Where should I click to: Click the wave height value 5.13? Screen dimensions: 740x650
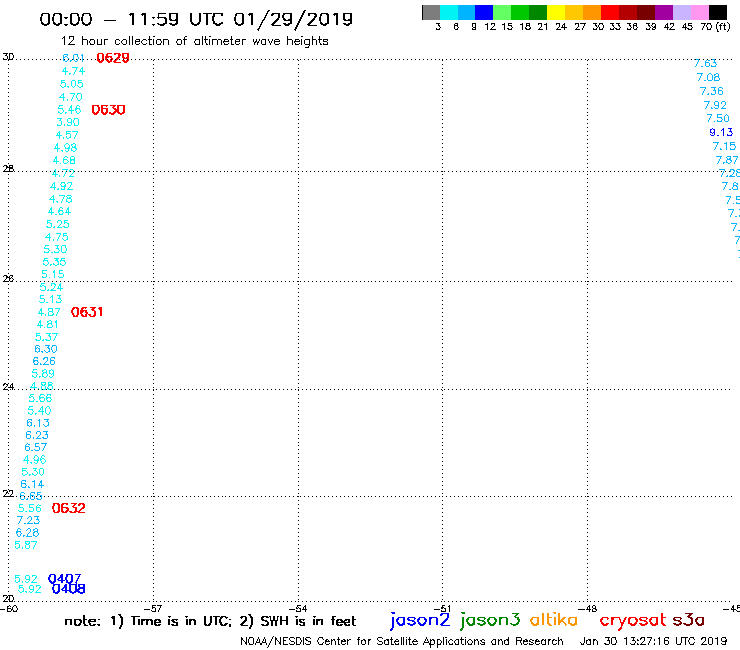(x=50, y=299)
